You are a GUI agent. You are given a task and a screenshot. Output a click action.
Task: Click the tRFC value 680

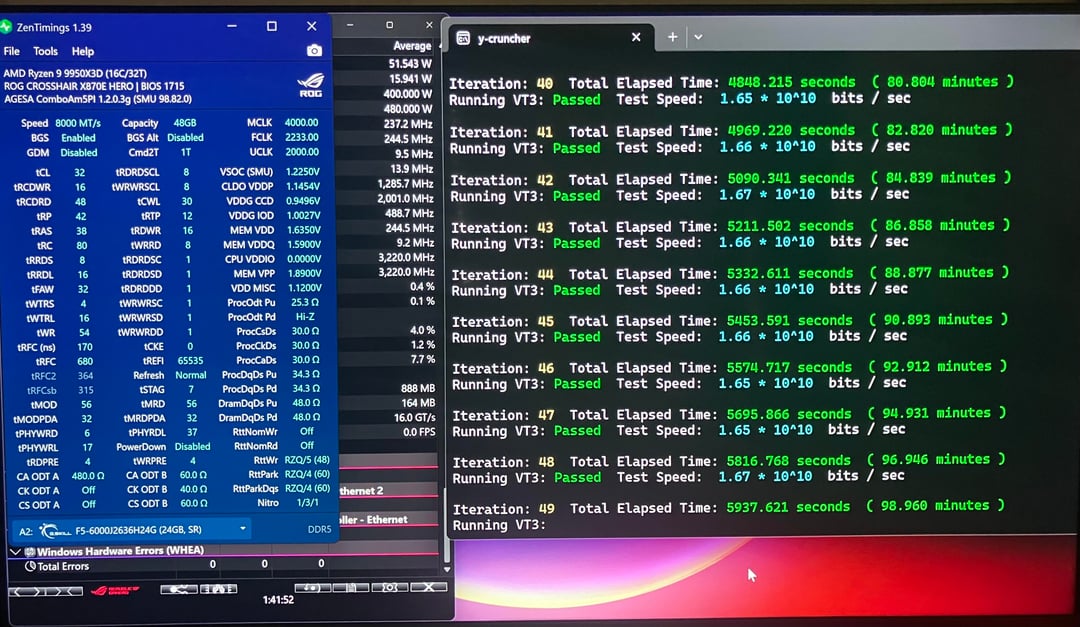tap(85, 362)
